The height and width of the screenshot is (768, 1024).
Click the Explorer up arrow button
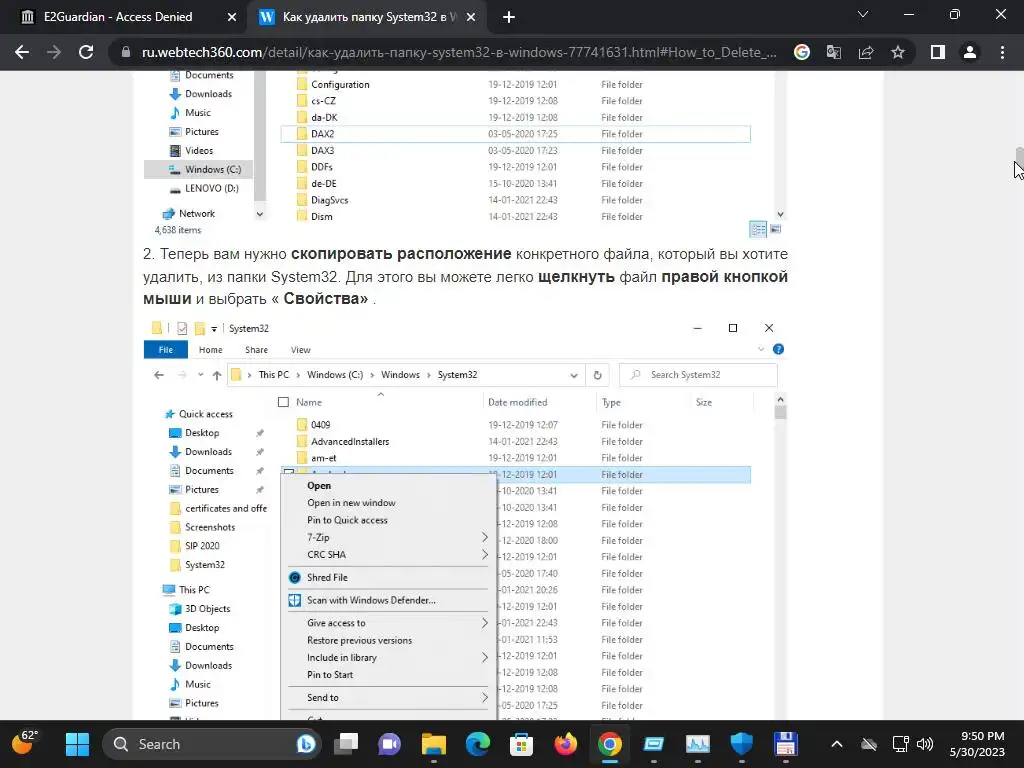(216, 375)
